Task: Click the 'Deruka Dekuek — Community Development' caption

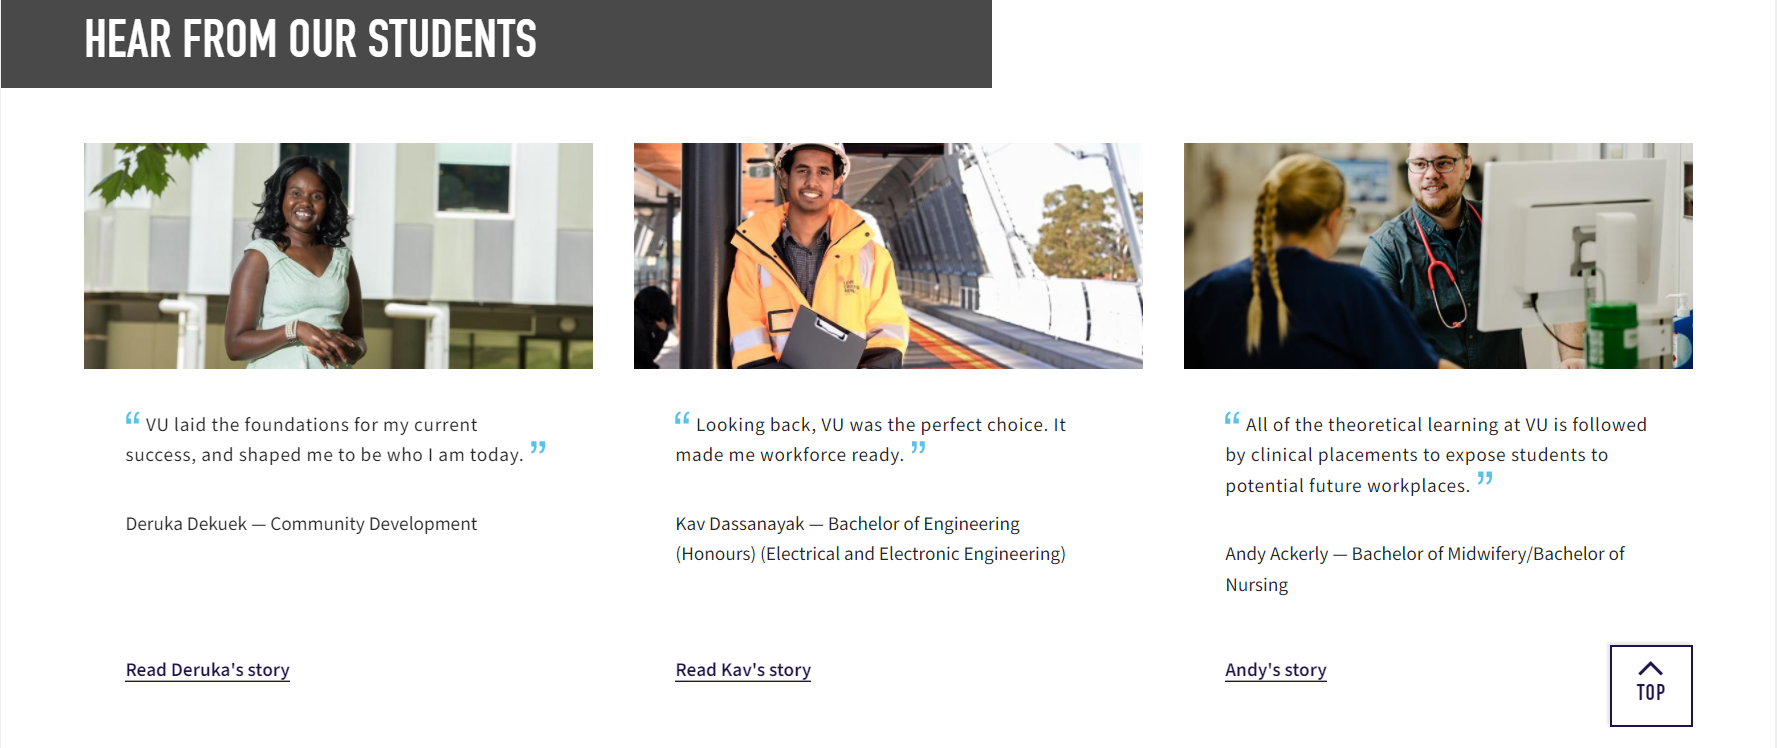Action: [301, 524]
